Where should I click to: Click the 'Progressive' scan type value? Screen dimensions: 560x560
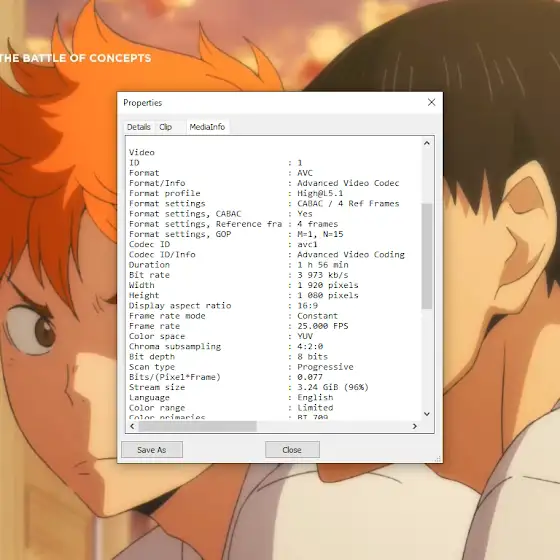click(325, 367)
